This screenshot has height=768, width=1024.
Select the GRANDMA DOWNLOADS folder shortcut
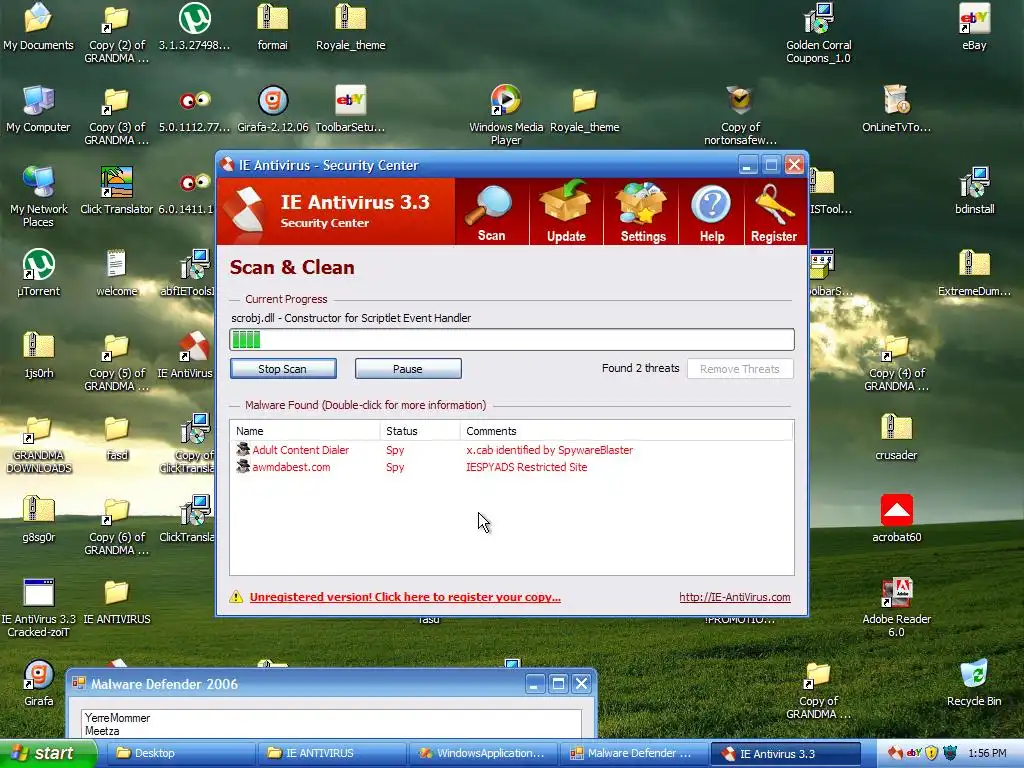coord(39,444)
